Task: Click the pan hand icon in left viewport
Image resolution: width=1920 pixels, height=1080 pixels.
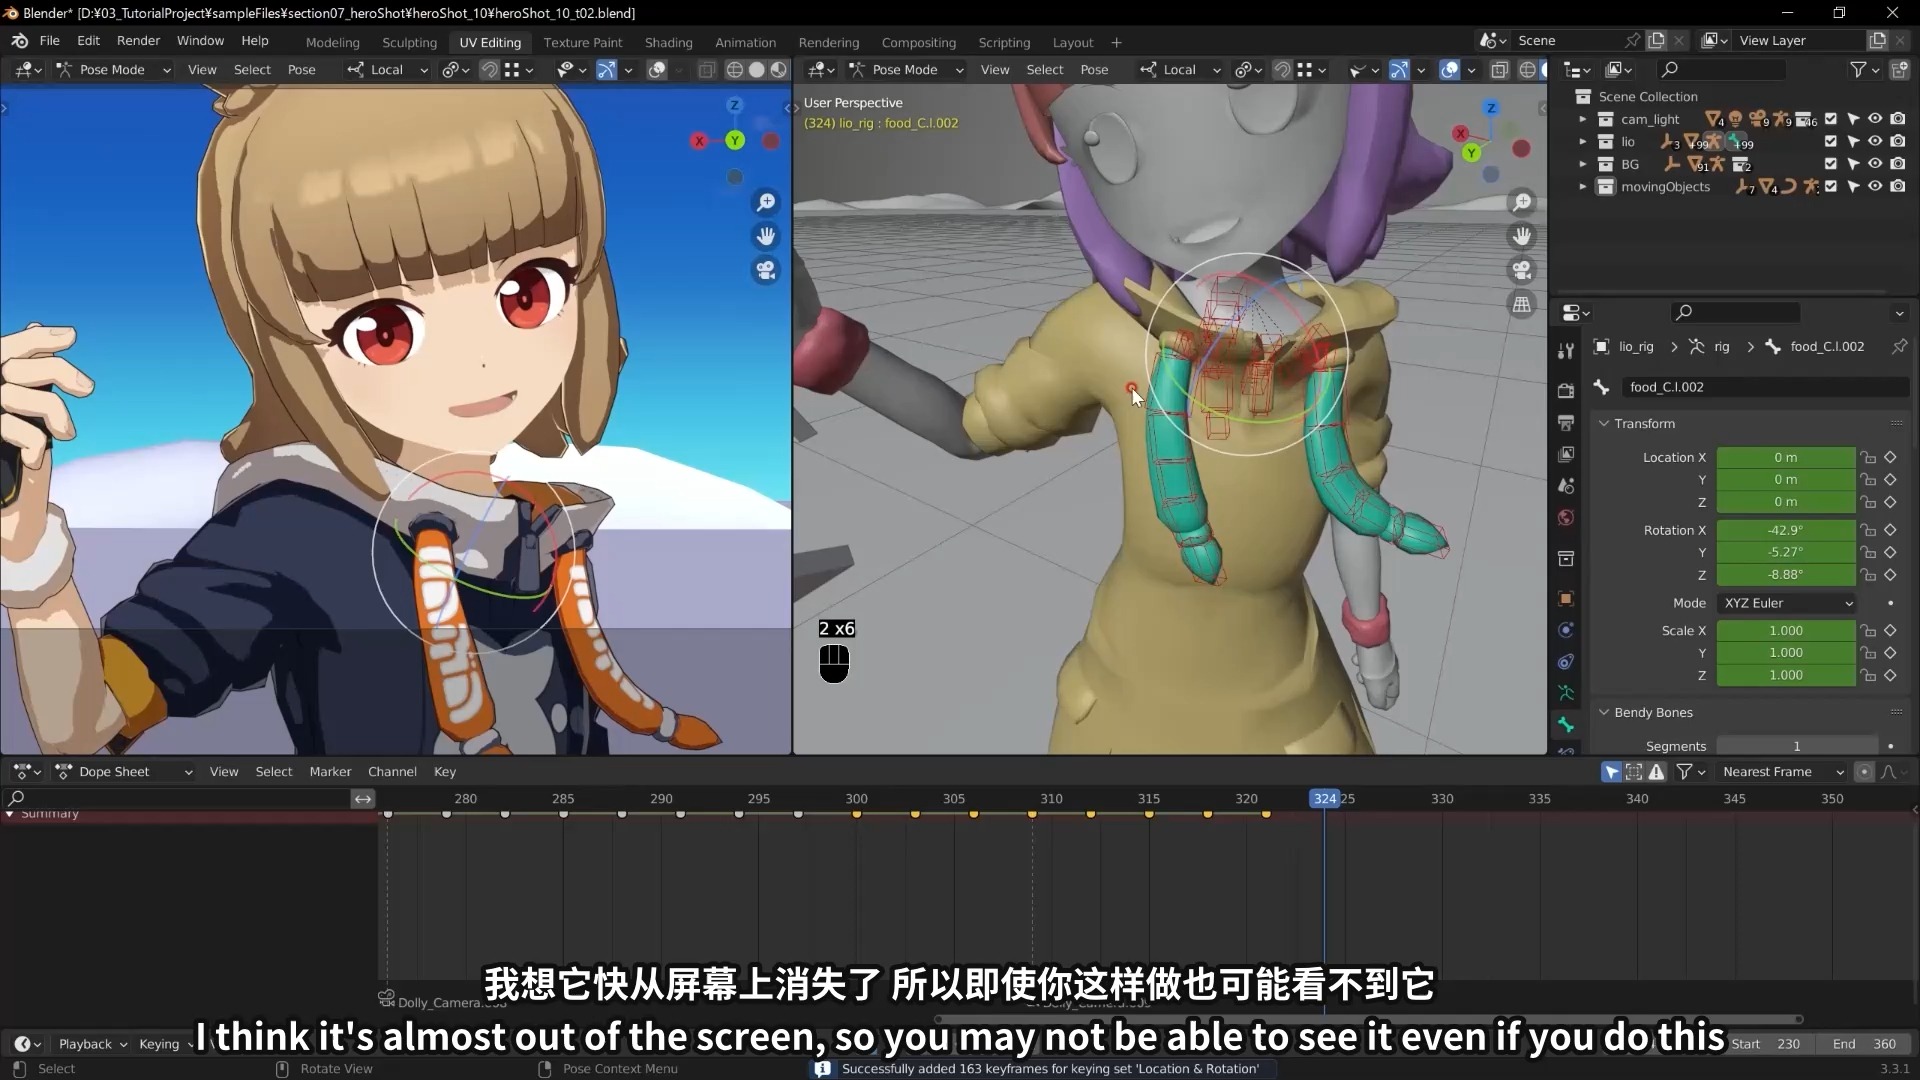Action: [766, 236]
